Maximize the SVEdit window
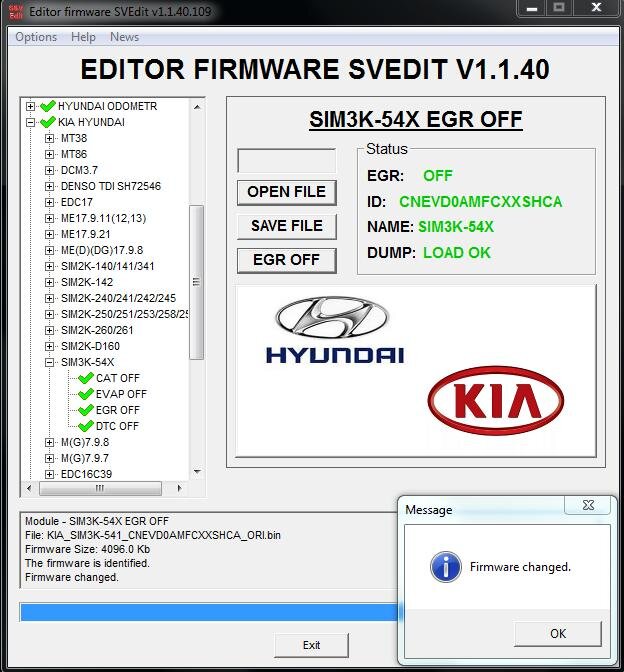This screenshot has width=624, height=672. pyautogui.click(x=558, y=8)
